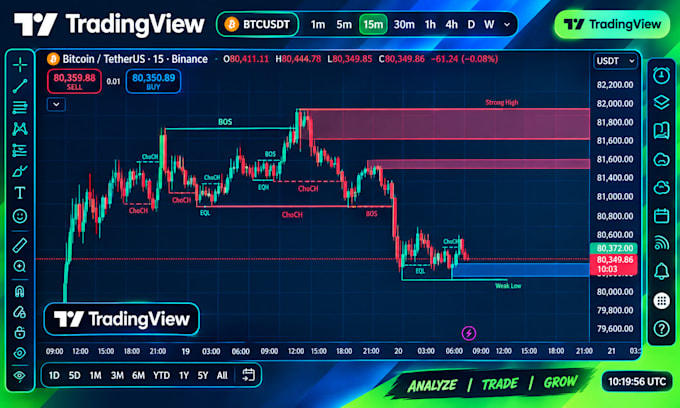Set range to 1D
This screenshot has width=680, height=408.
pyautogui.click(x=54, y=375)
